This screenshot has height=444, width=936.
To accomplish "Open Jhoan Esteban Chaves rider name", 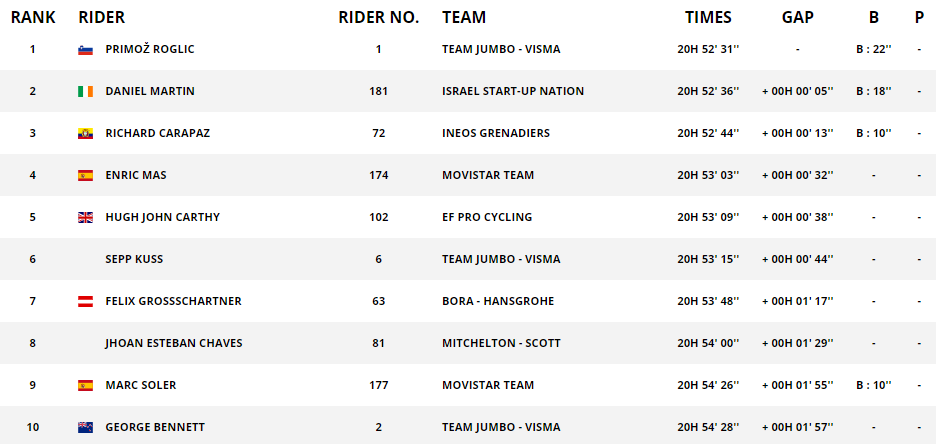I will 174,343.
